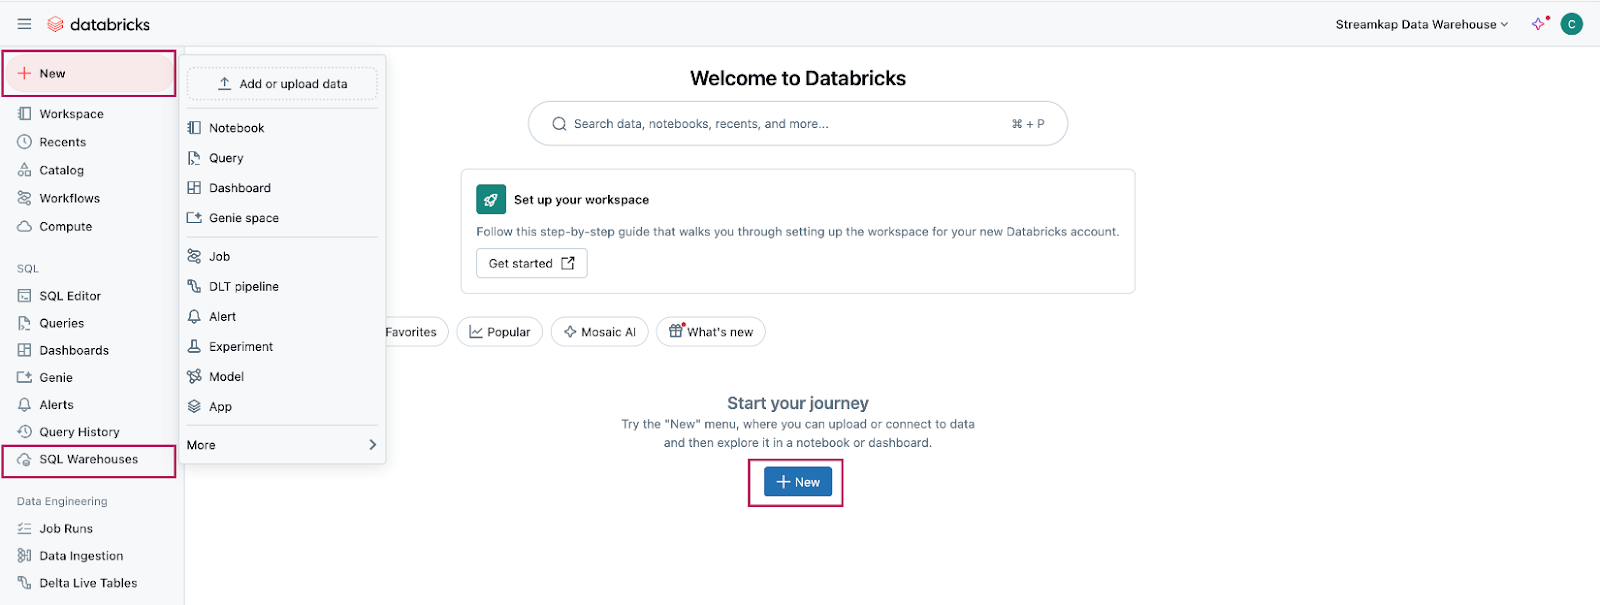Click Add or upload data button
Viewport: 1600px width, 605px height.
pyautogui.click(x=282, y=84)
